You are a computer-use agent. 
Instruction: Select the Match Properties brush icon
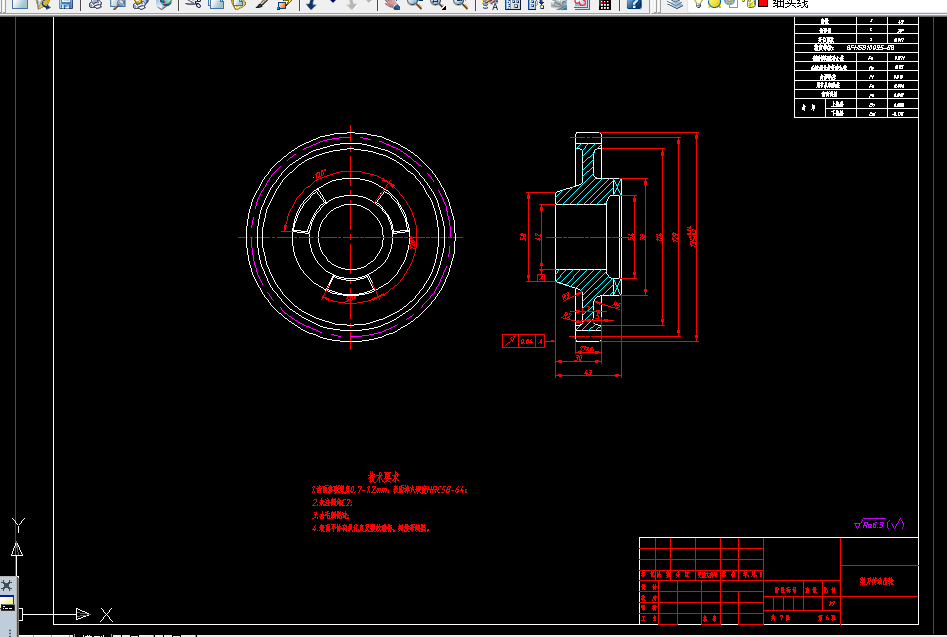(x=262, y=4)
